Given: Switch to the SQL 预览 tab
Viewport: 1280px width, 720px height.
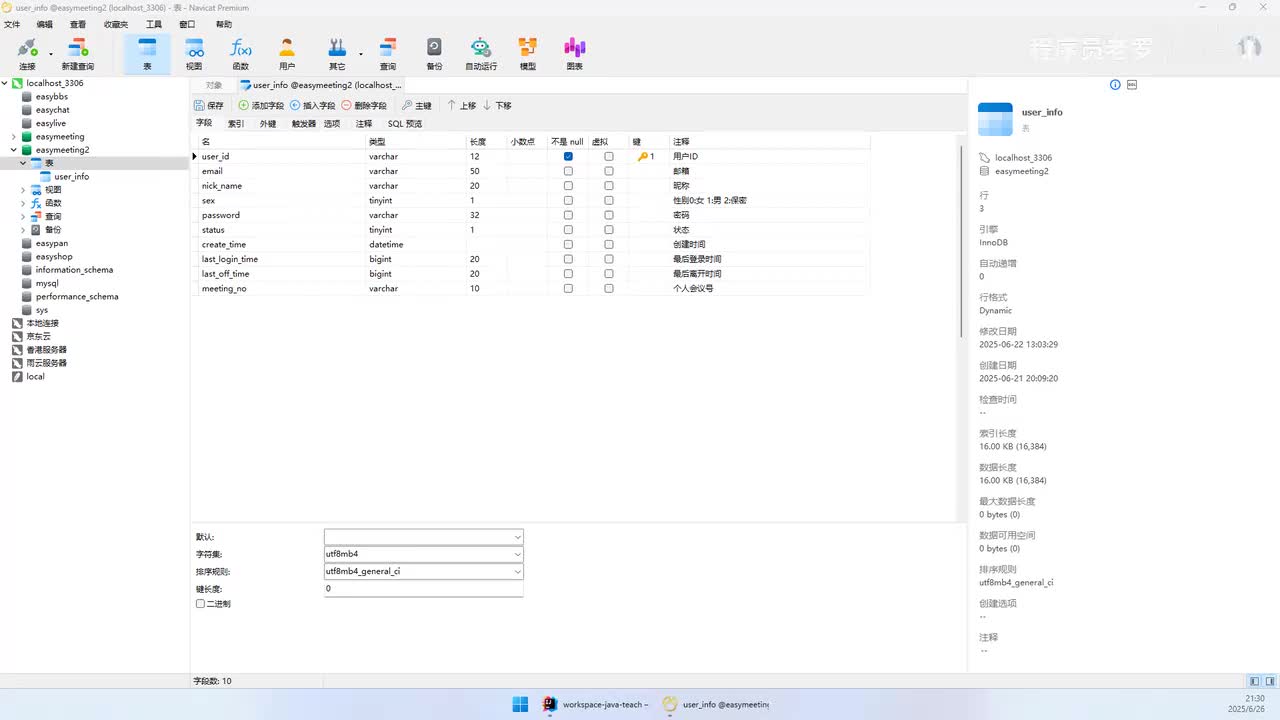Looking at the screenshot, I should pyautogui.click(x=405, y=124).
